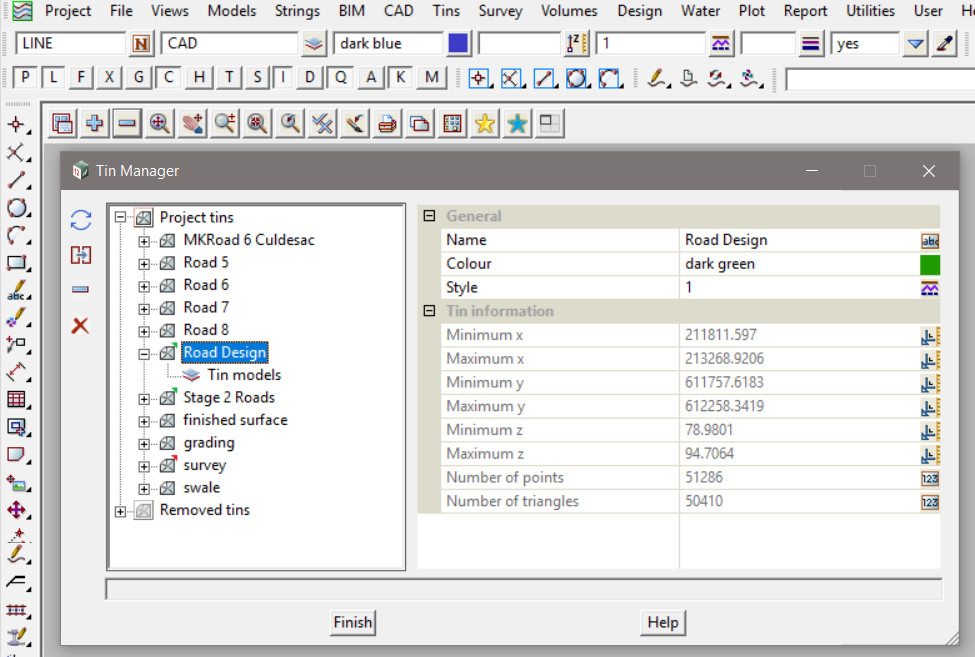This screenshot has width=975, height=657.
Task: Select the Tin models tree item
Action: [244, 375]
